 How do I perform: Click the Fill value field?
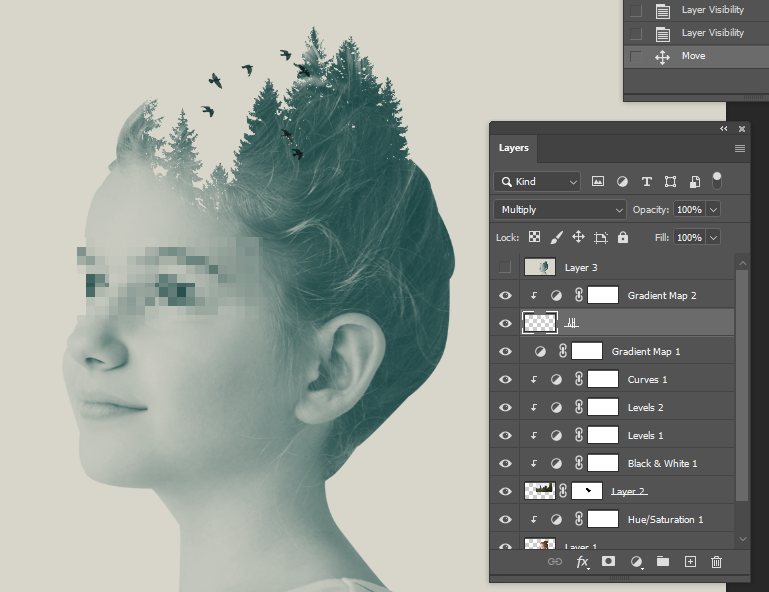point(690,237)
